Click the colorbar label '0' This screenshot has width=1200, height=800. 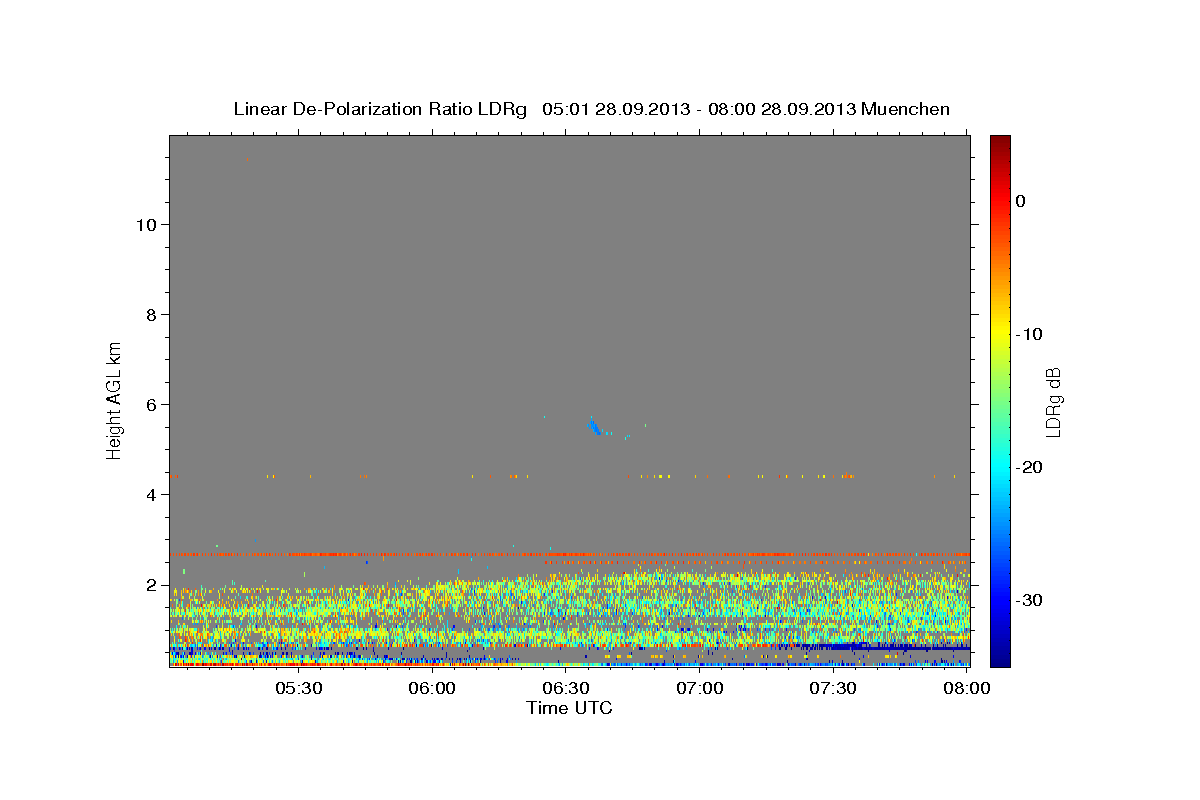1020,201
